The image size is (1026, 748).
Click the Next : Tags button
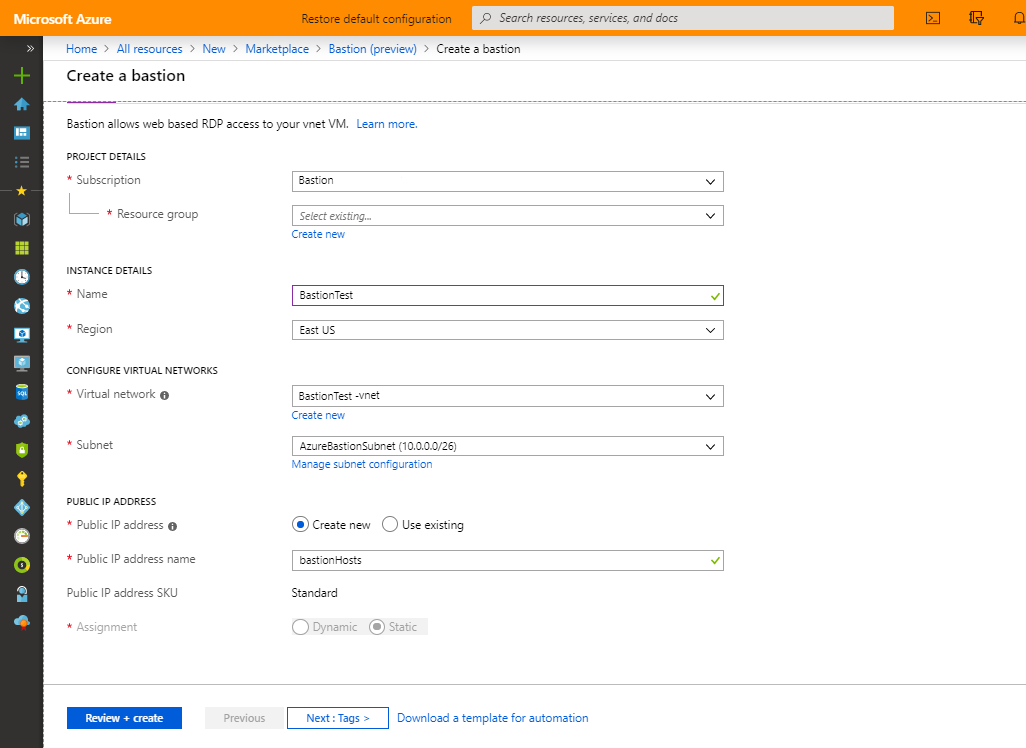click(x=338, y=718)
